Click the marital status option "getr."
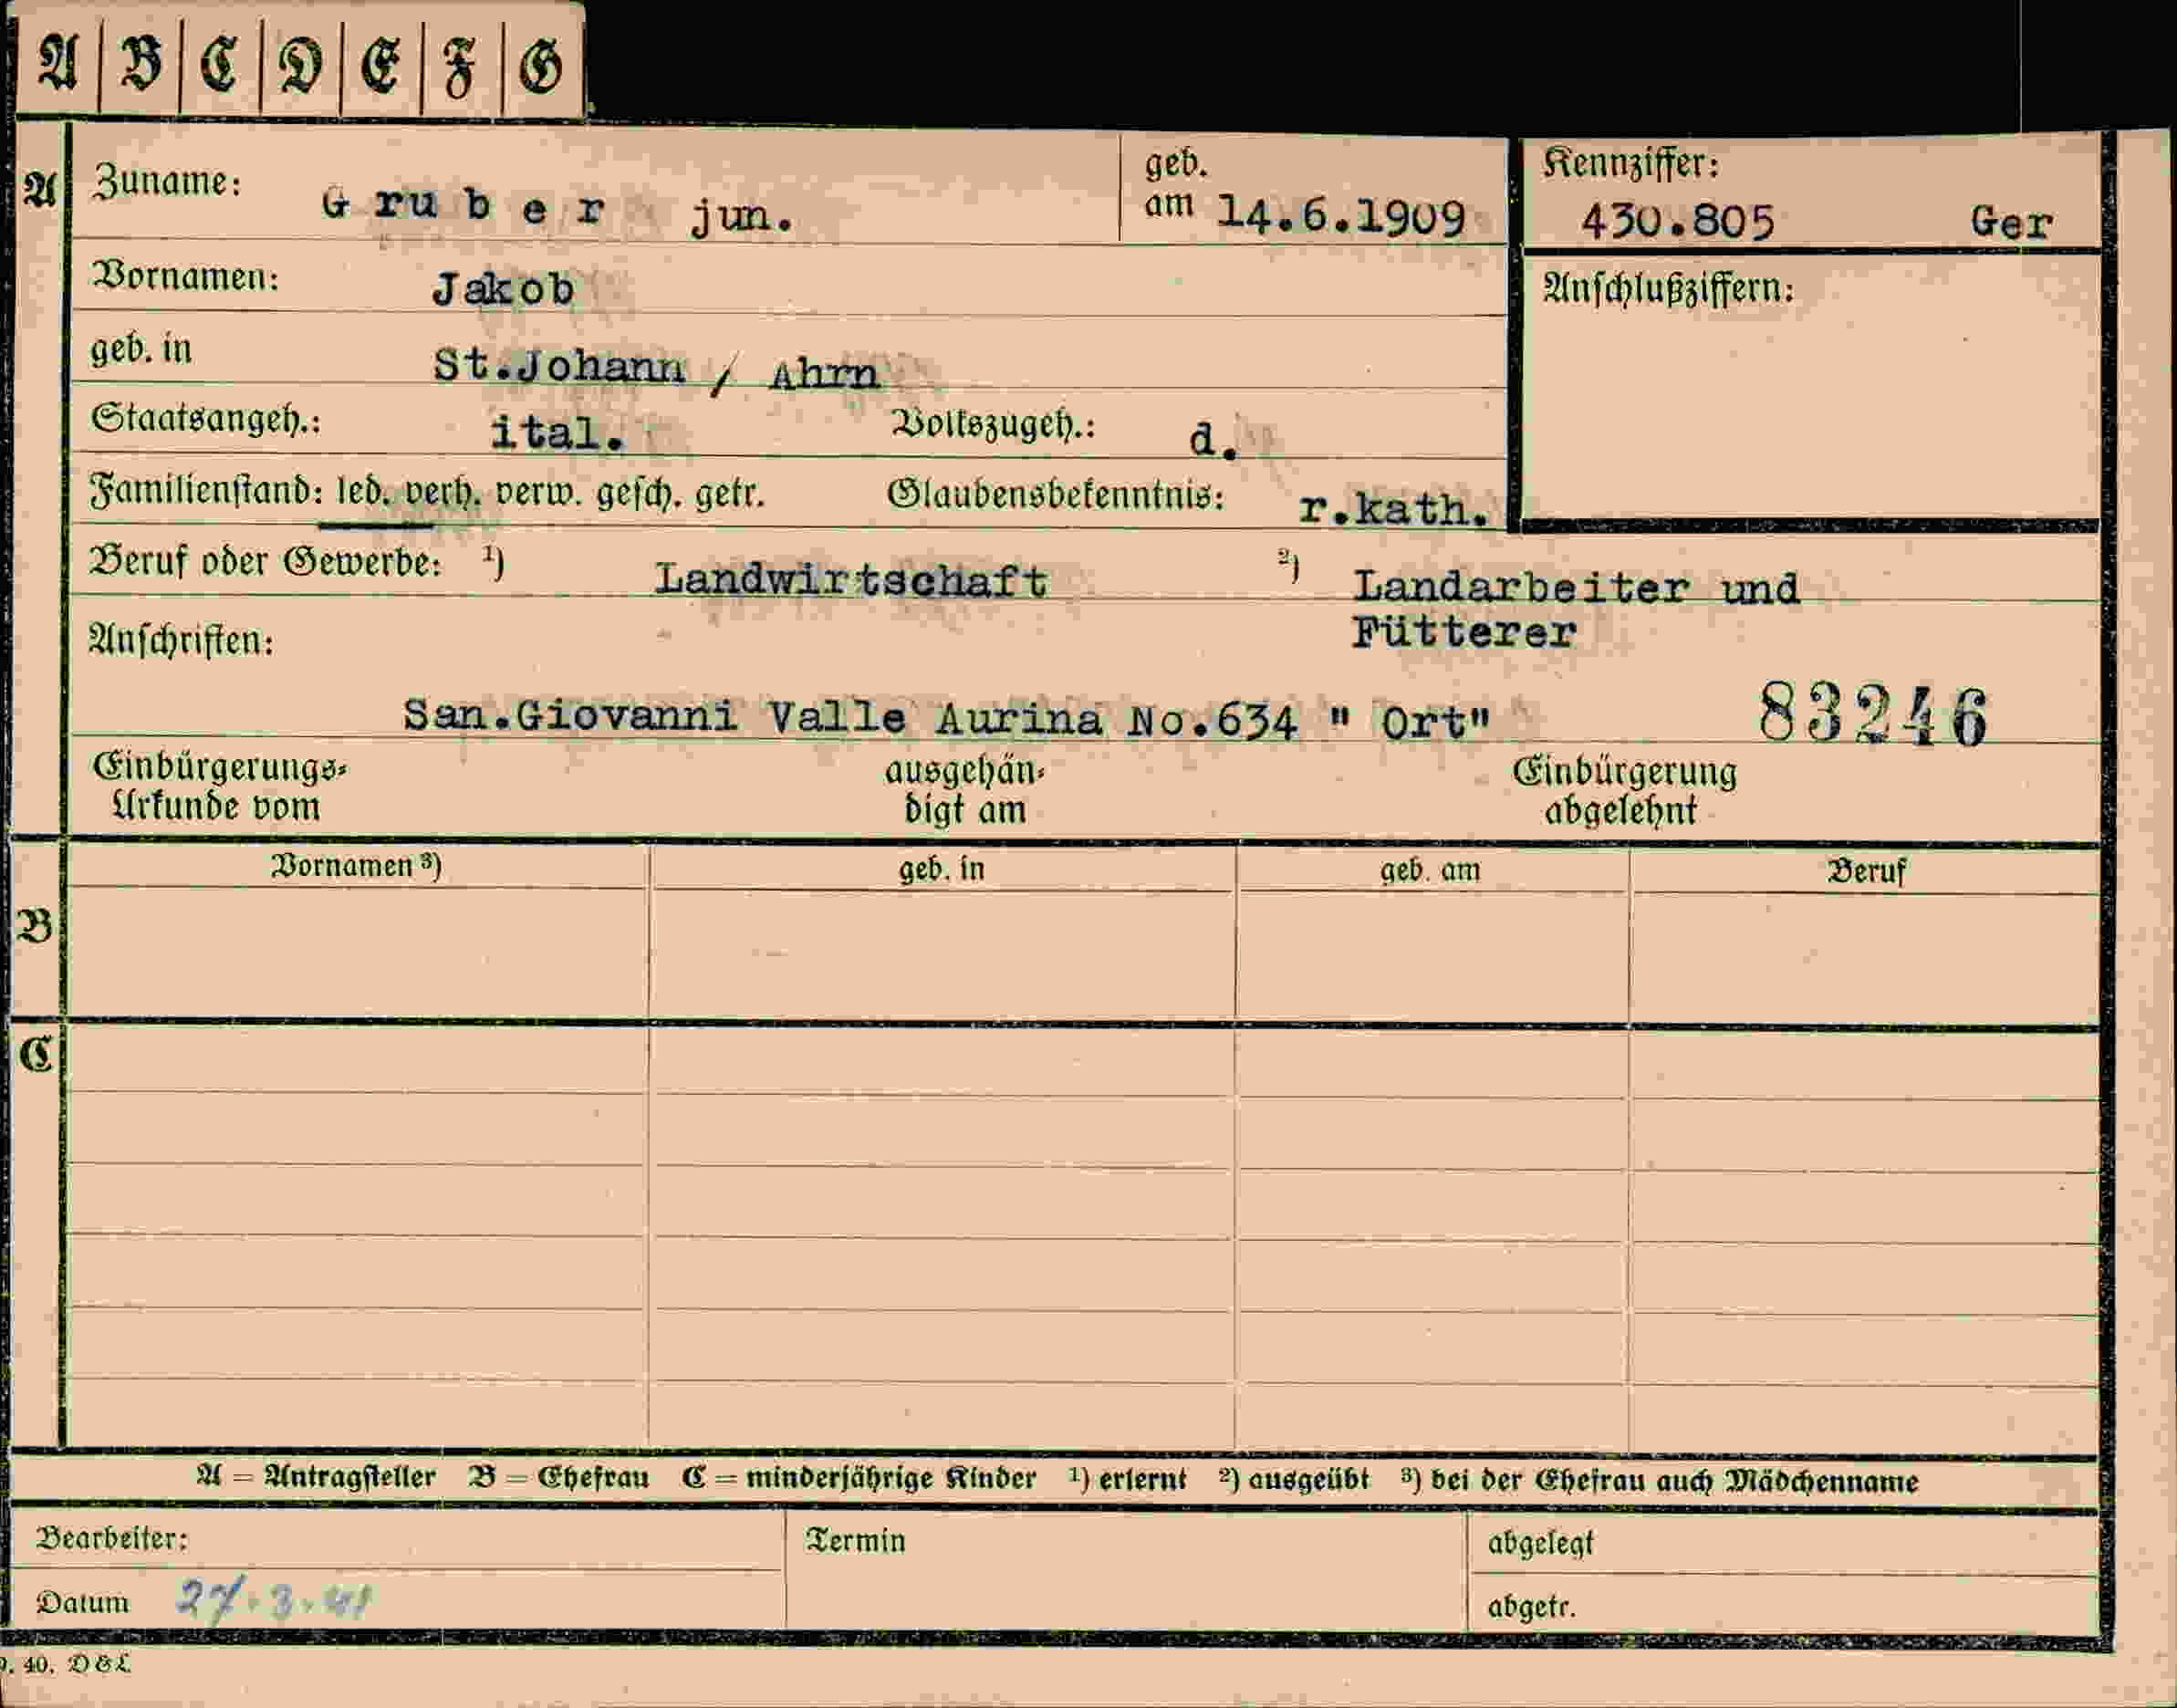Viewport: 2177px width, 1708px height. [x=730, y=494]
